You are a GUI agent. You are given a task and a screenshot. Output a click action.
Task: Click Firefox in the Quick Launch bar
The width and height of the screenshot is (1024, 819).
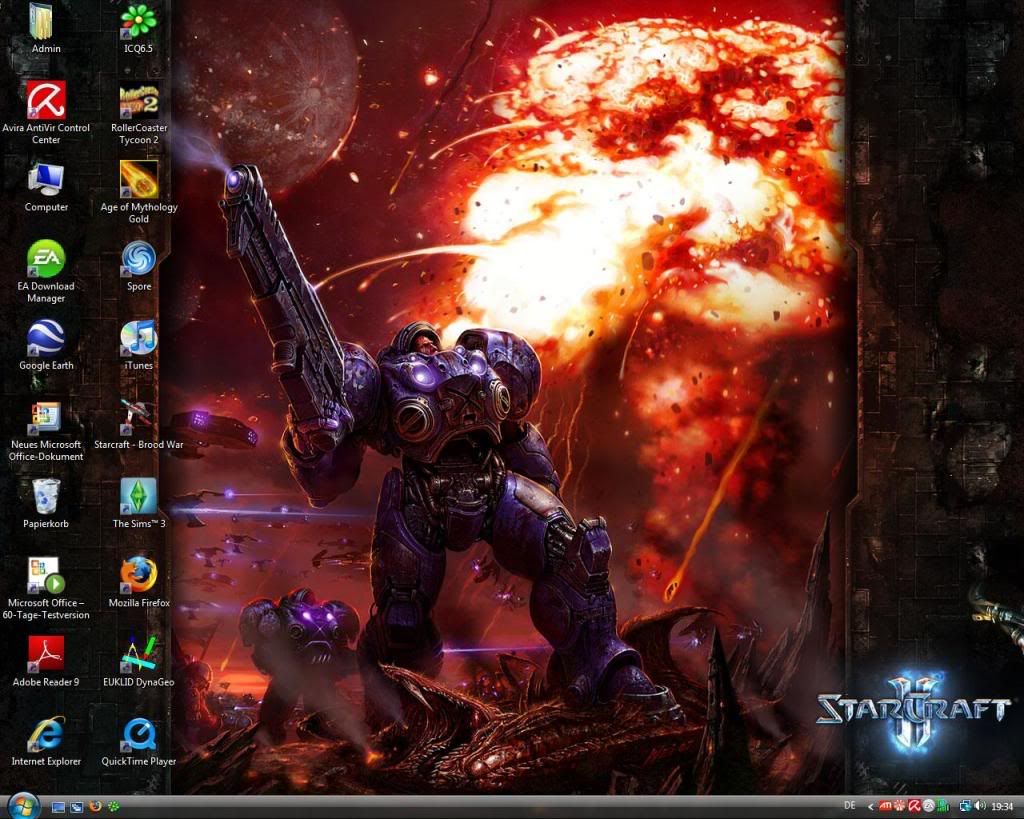95,806
